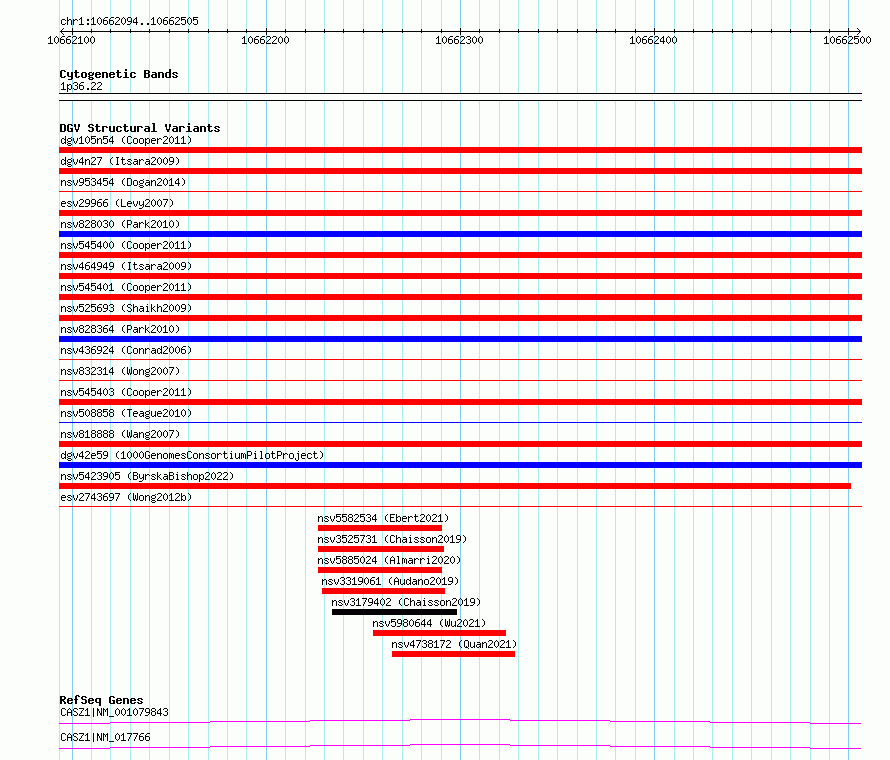Open the RefSeq Genes track header

tap(101, 700)
